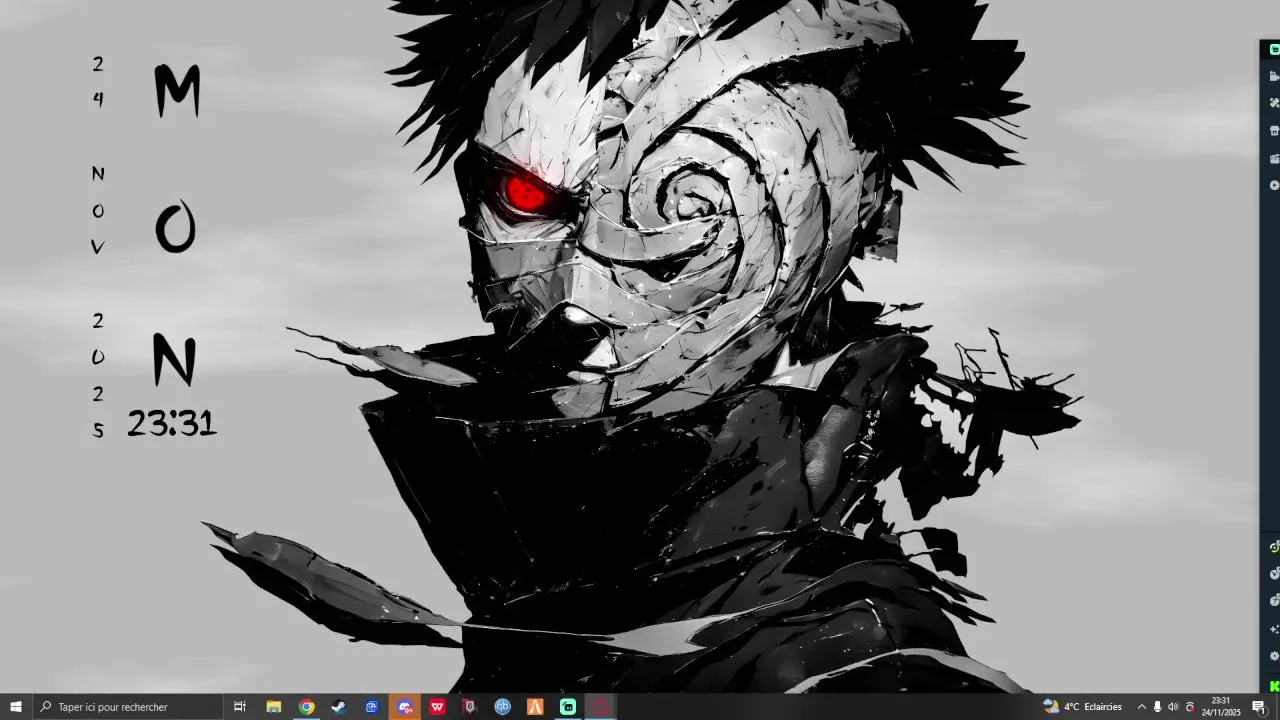The height and width of the screenshot is (720, 1280).
Task: Open Steam from the taskbar
Action: 339,707
